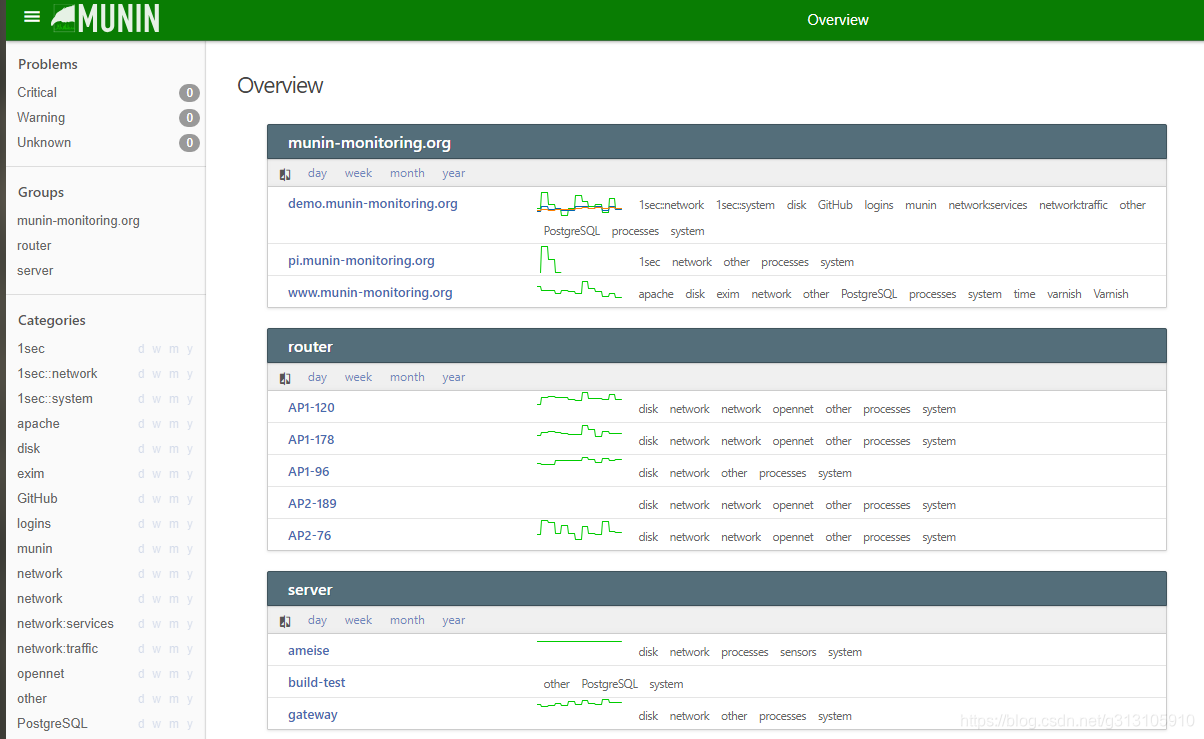
Task: Open pi.munin-monitoring.org host
Action: pyautogui.click(x=361, y=260)
